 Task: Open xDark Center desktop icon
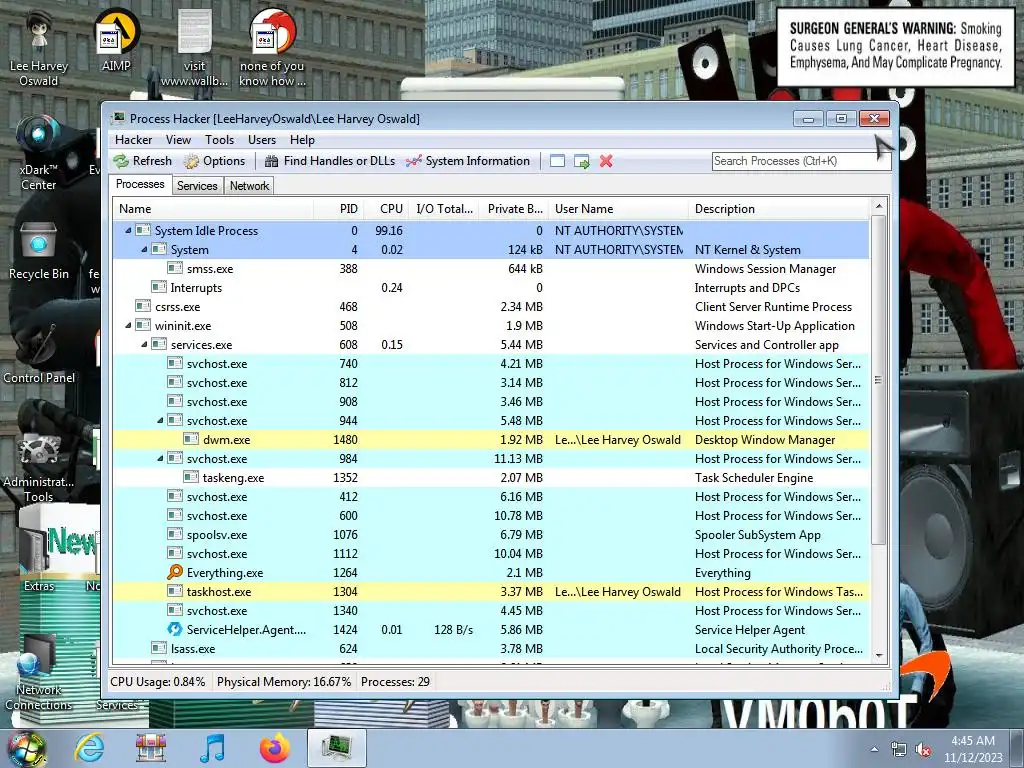(39, 154)
